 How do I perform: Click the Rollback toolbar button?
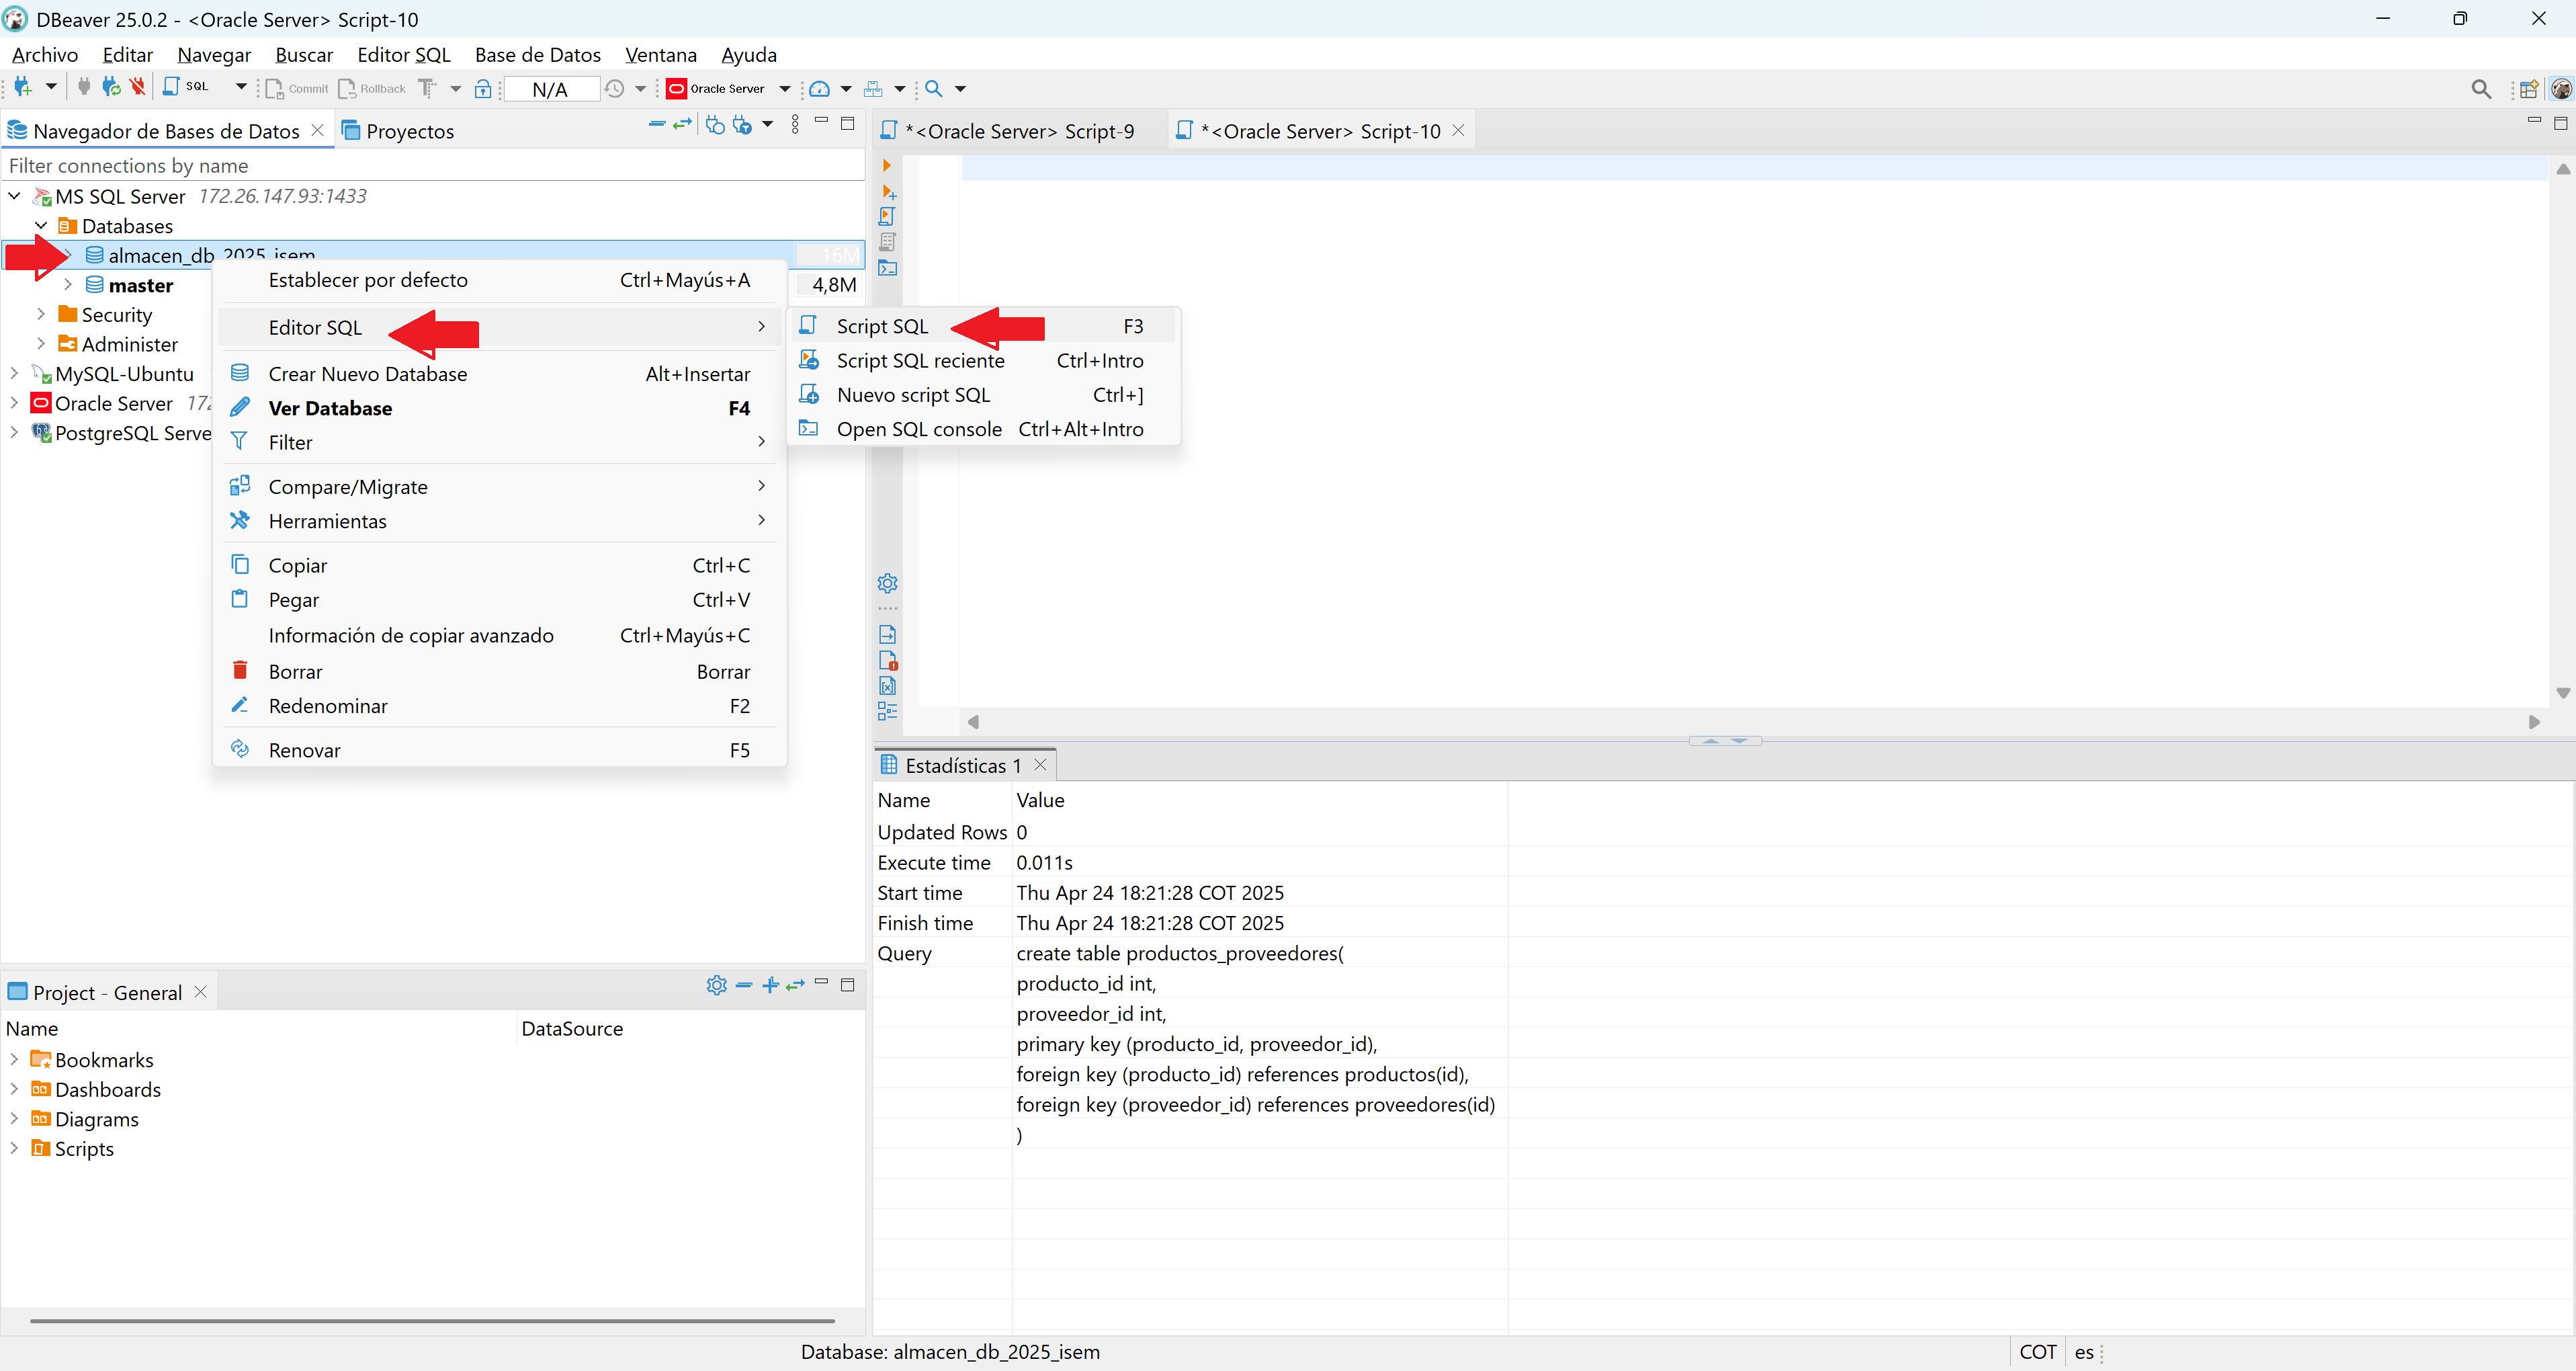[x=372, y=89]
